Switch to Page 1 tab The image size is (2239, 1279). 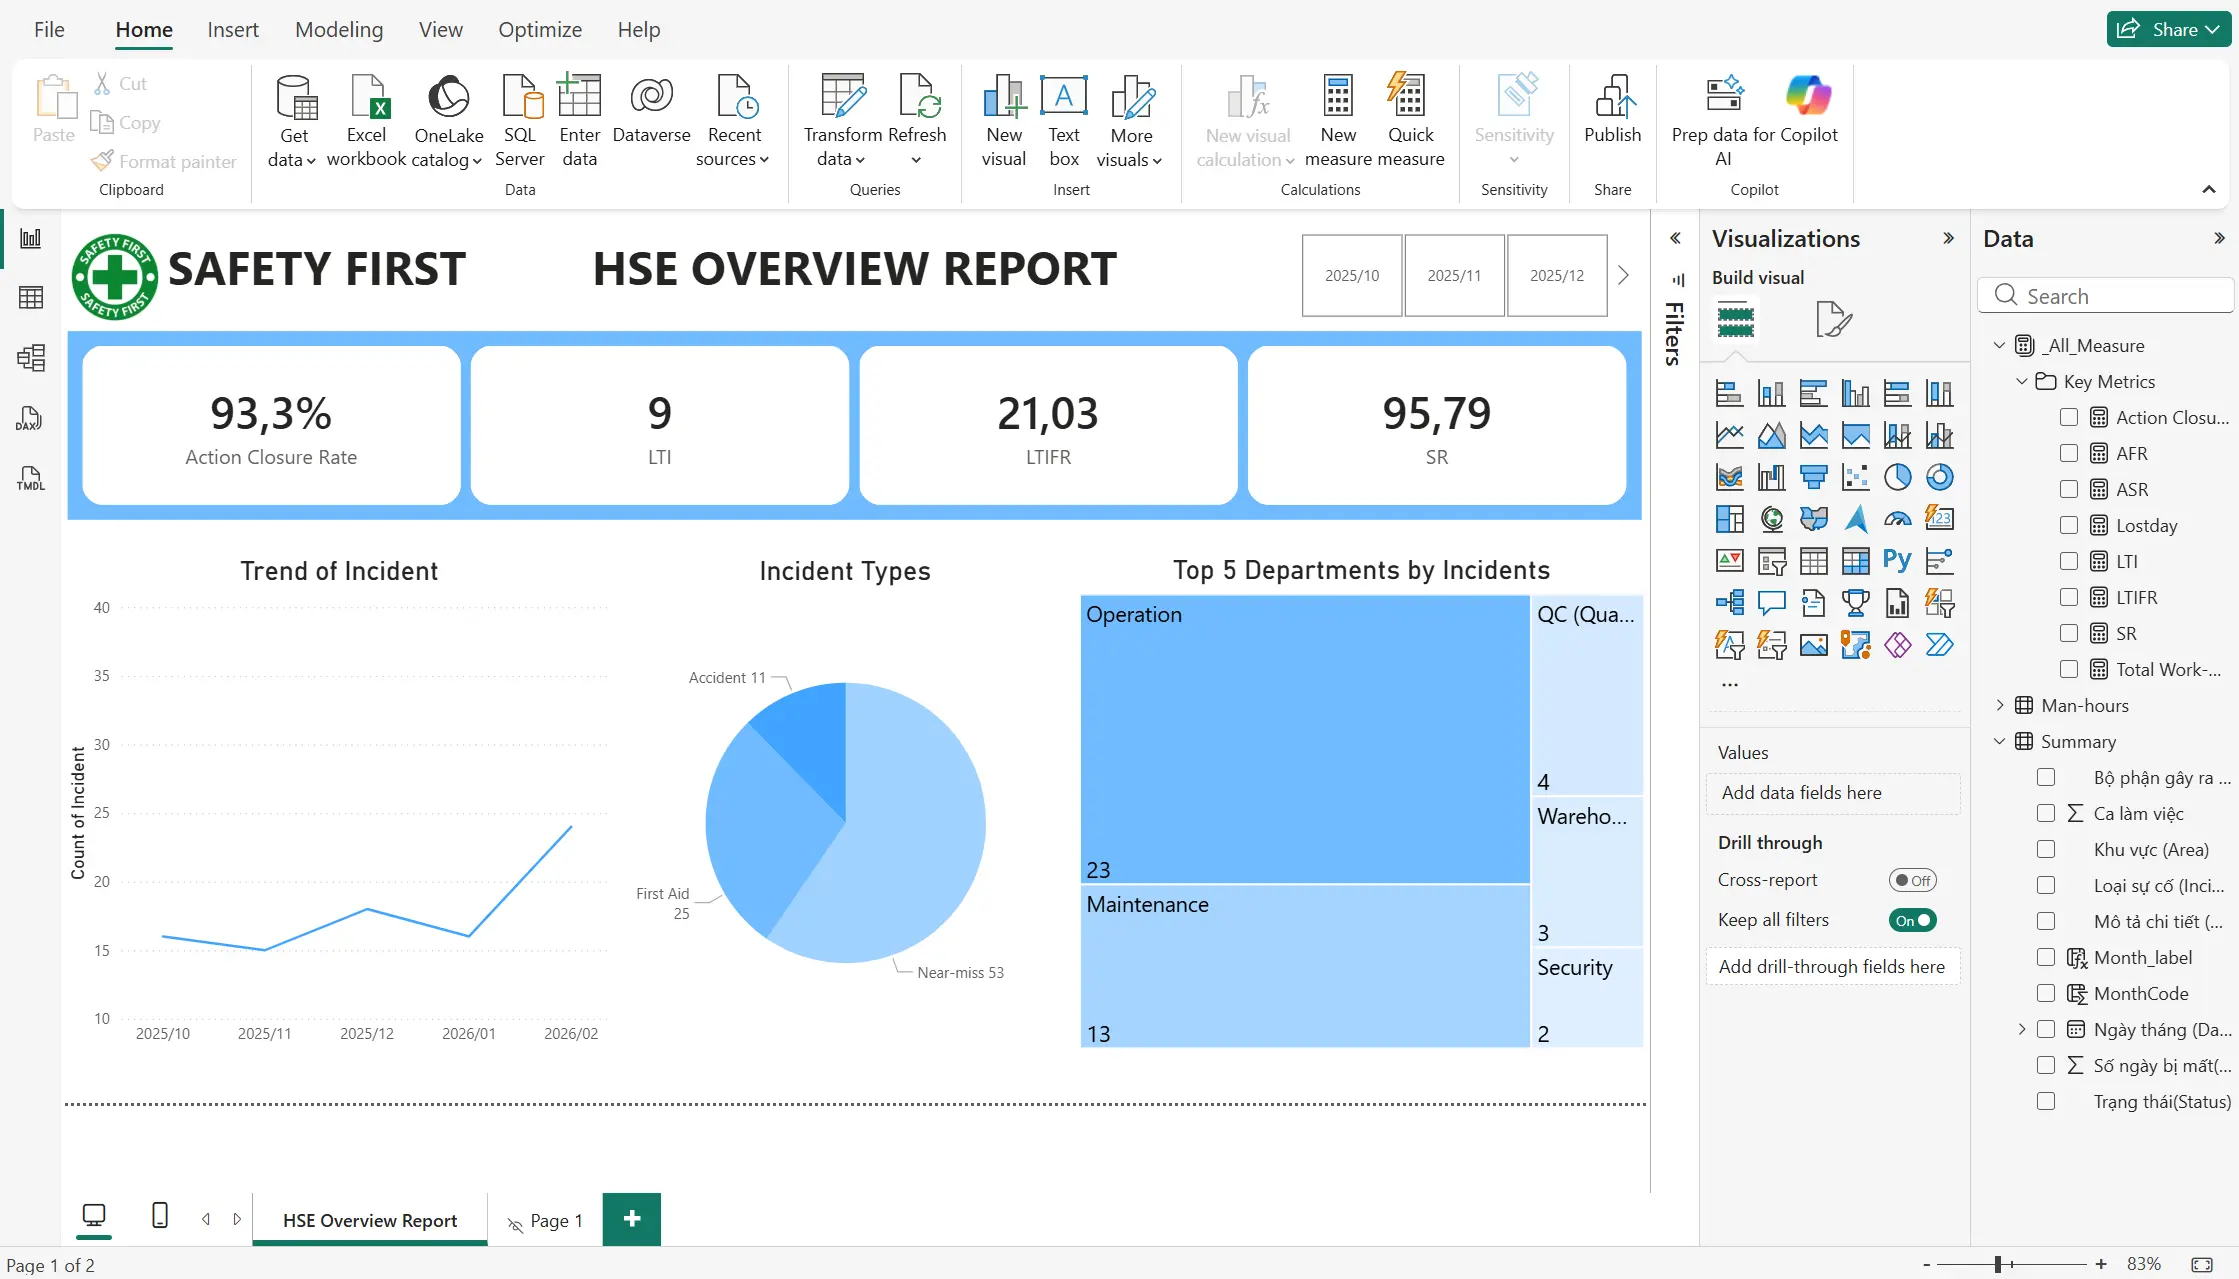tap(545, 1220)
